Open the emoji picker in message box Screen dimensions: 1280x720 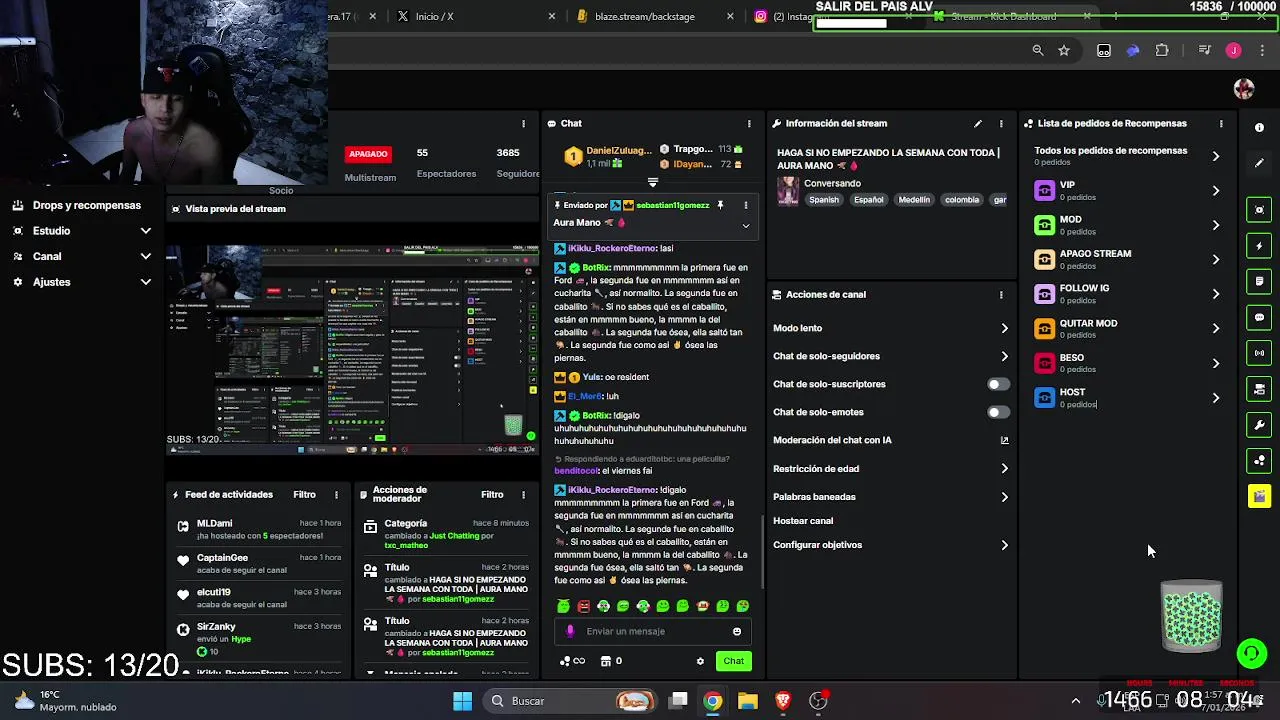[x=737, y=632]
